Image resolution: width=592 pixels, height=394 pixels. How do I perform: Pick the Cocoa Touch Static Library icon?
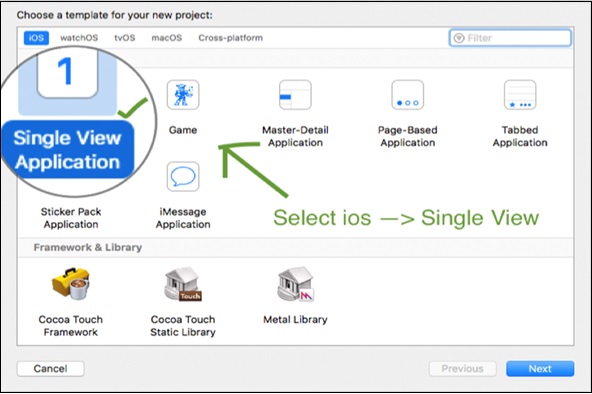point(183,284)
